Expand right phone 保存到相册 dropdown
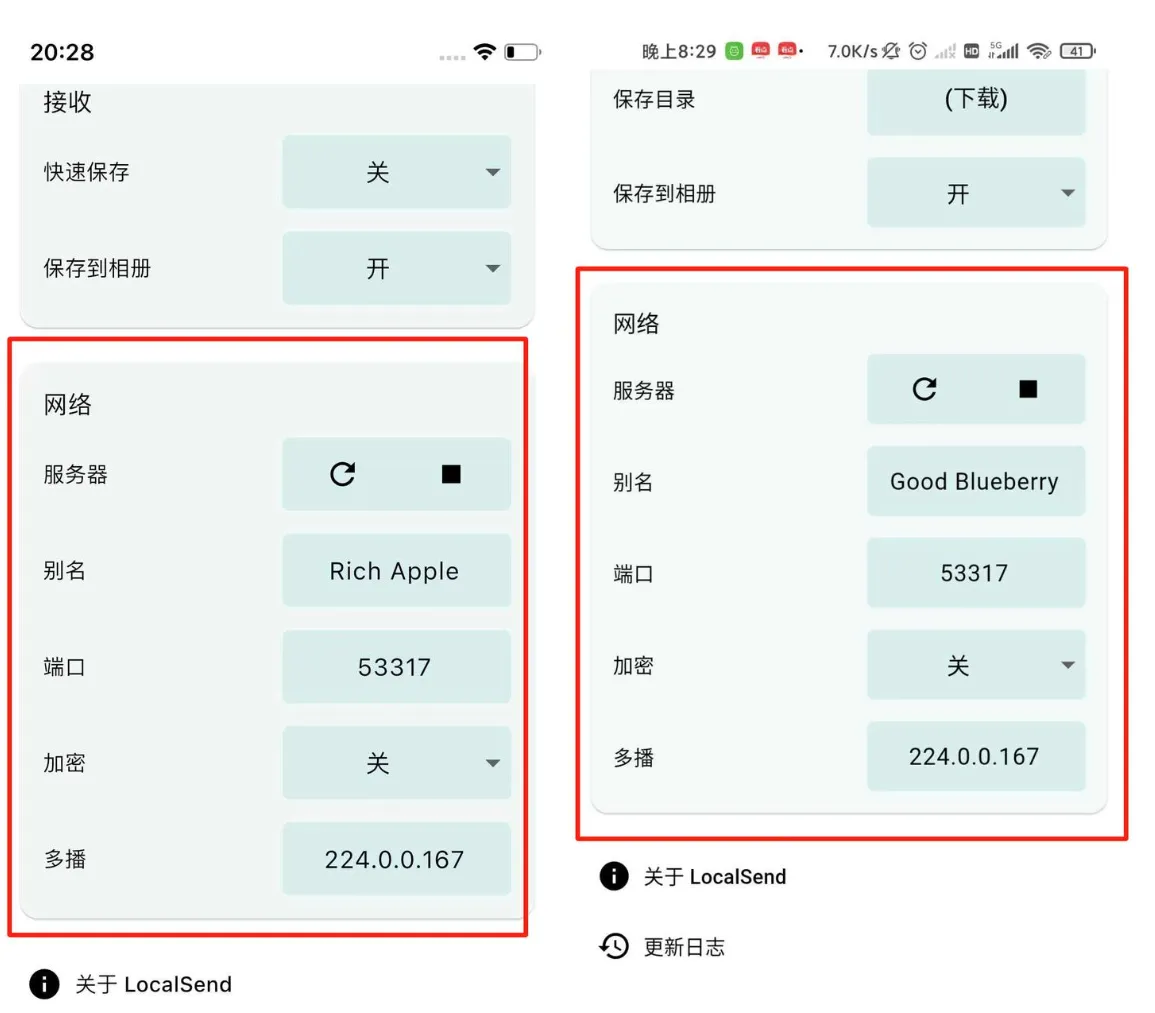 click(x=976, y=193)
